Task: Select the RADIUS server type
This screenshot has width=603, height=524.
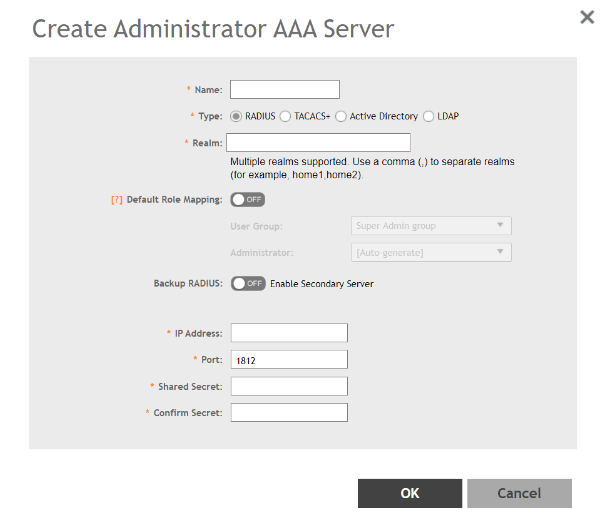Action: pyautogui.click(x=237, y=116)
